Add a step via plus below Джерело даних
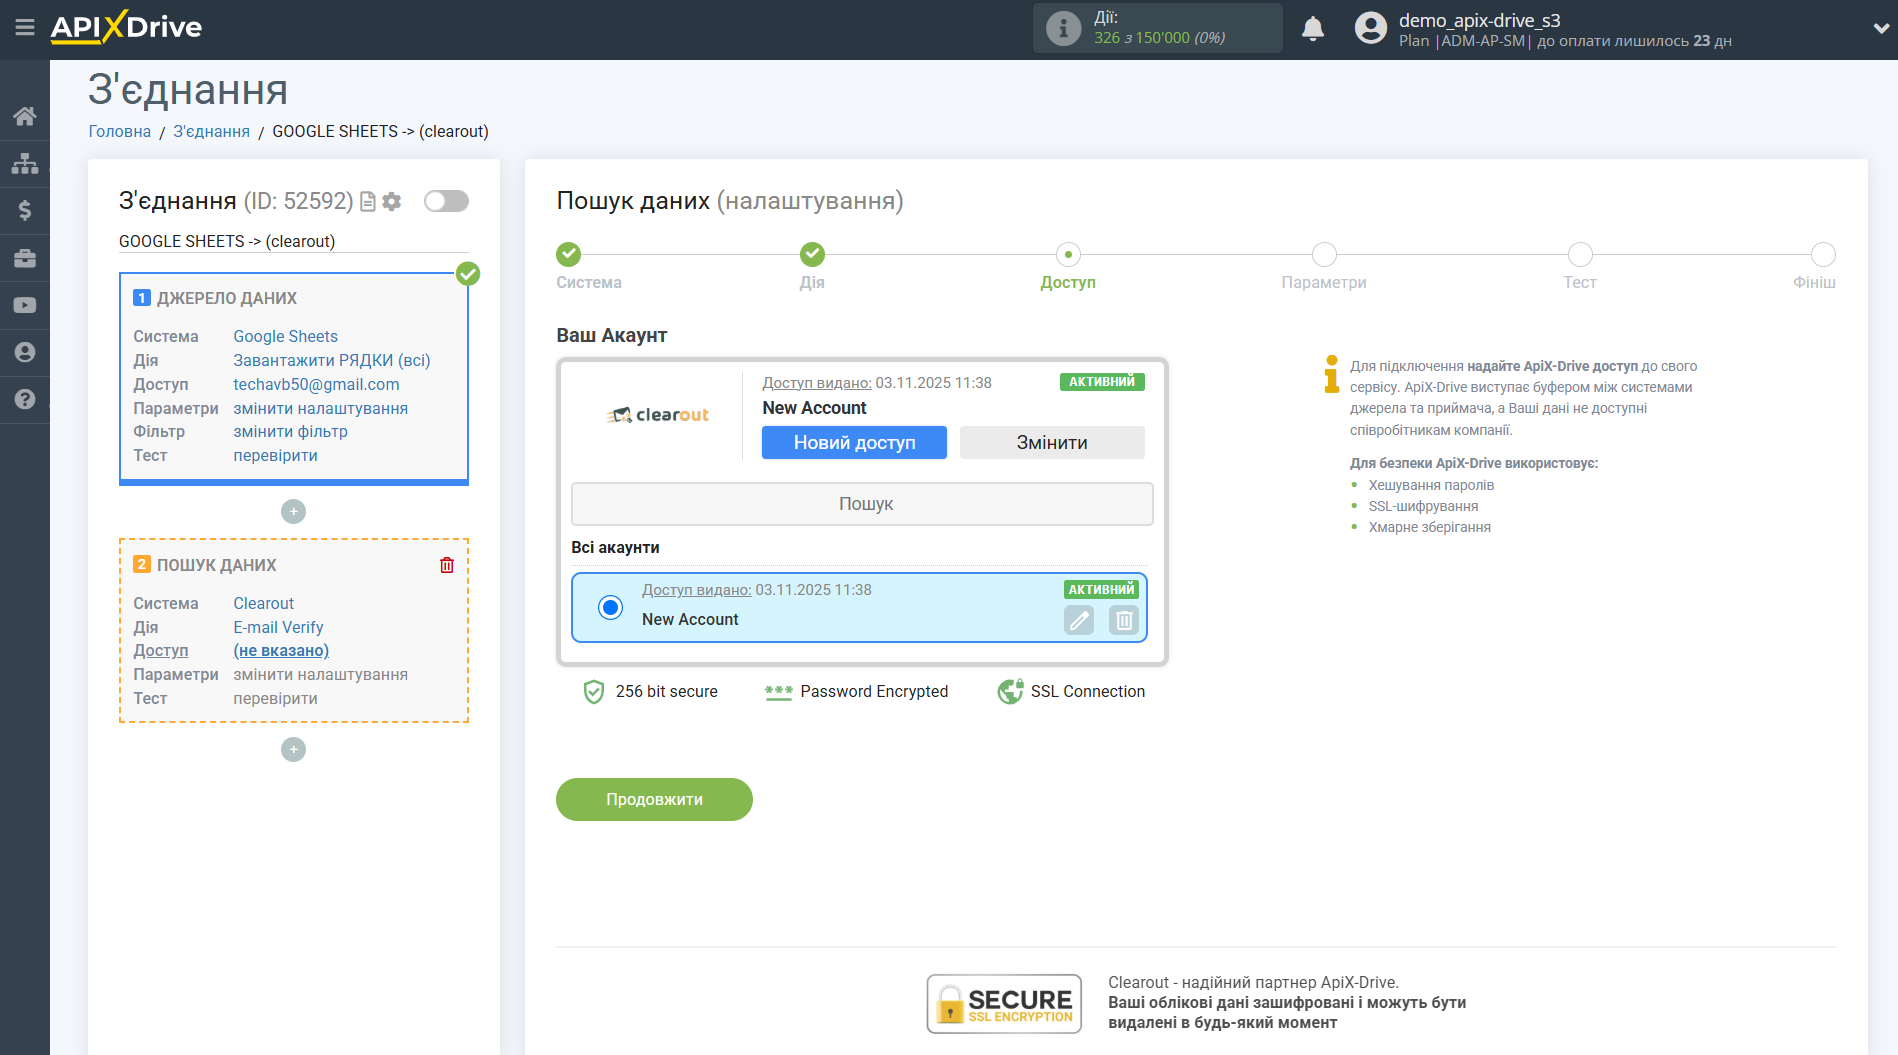The width and height of the screenshot is (1898, 1055). pyautogui.click(x=293, y=511)
